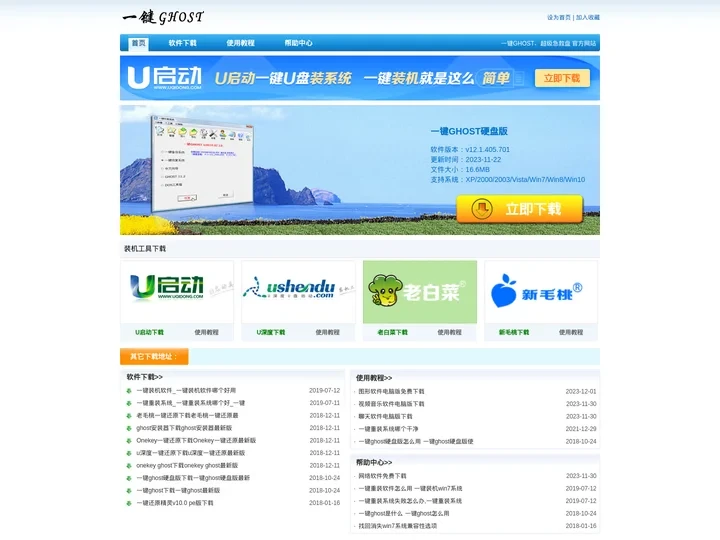Open tutorial 图形软件电脑版免费下载

point(391,391)
